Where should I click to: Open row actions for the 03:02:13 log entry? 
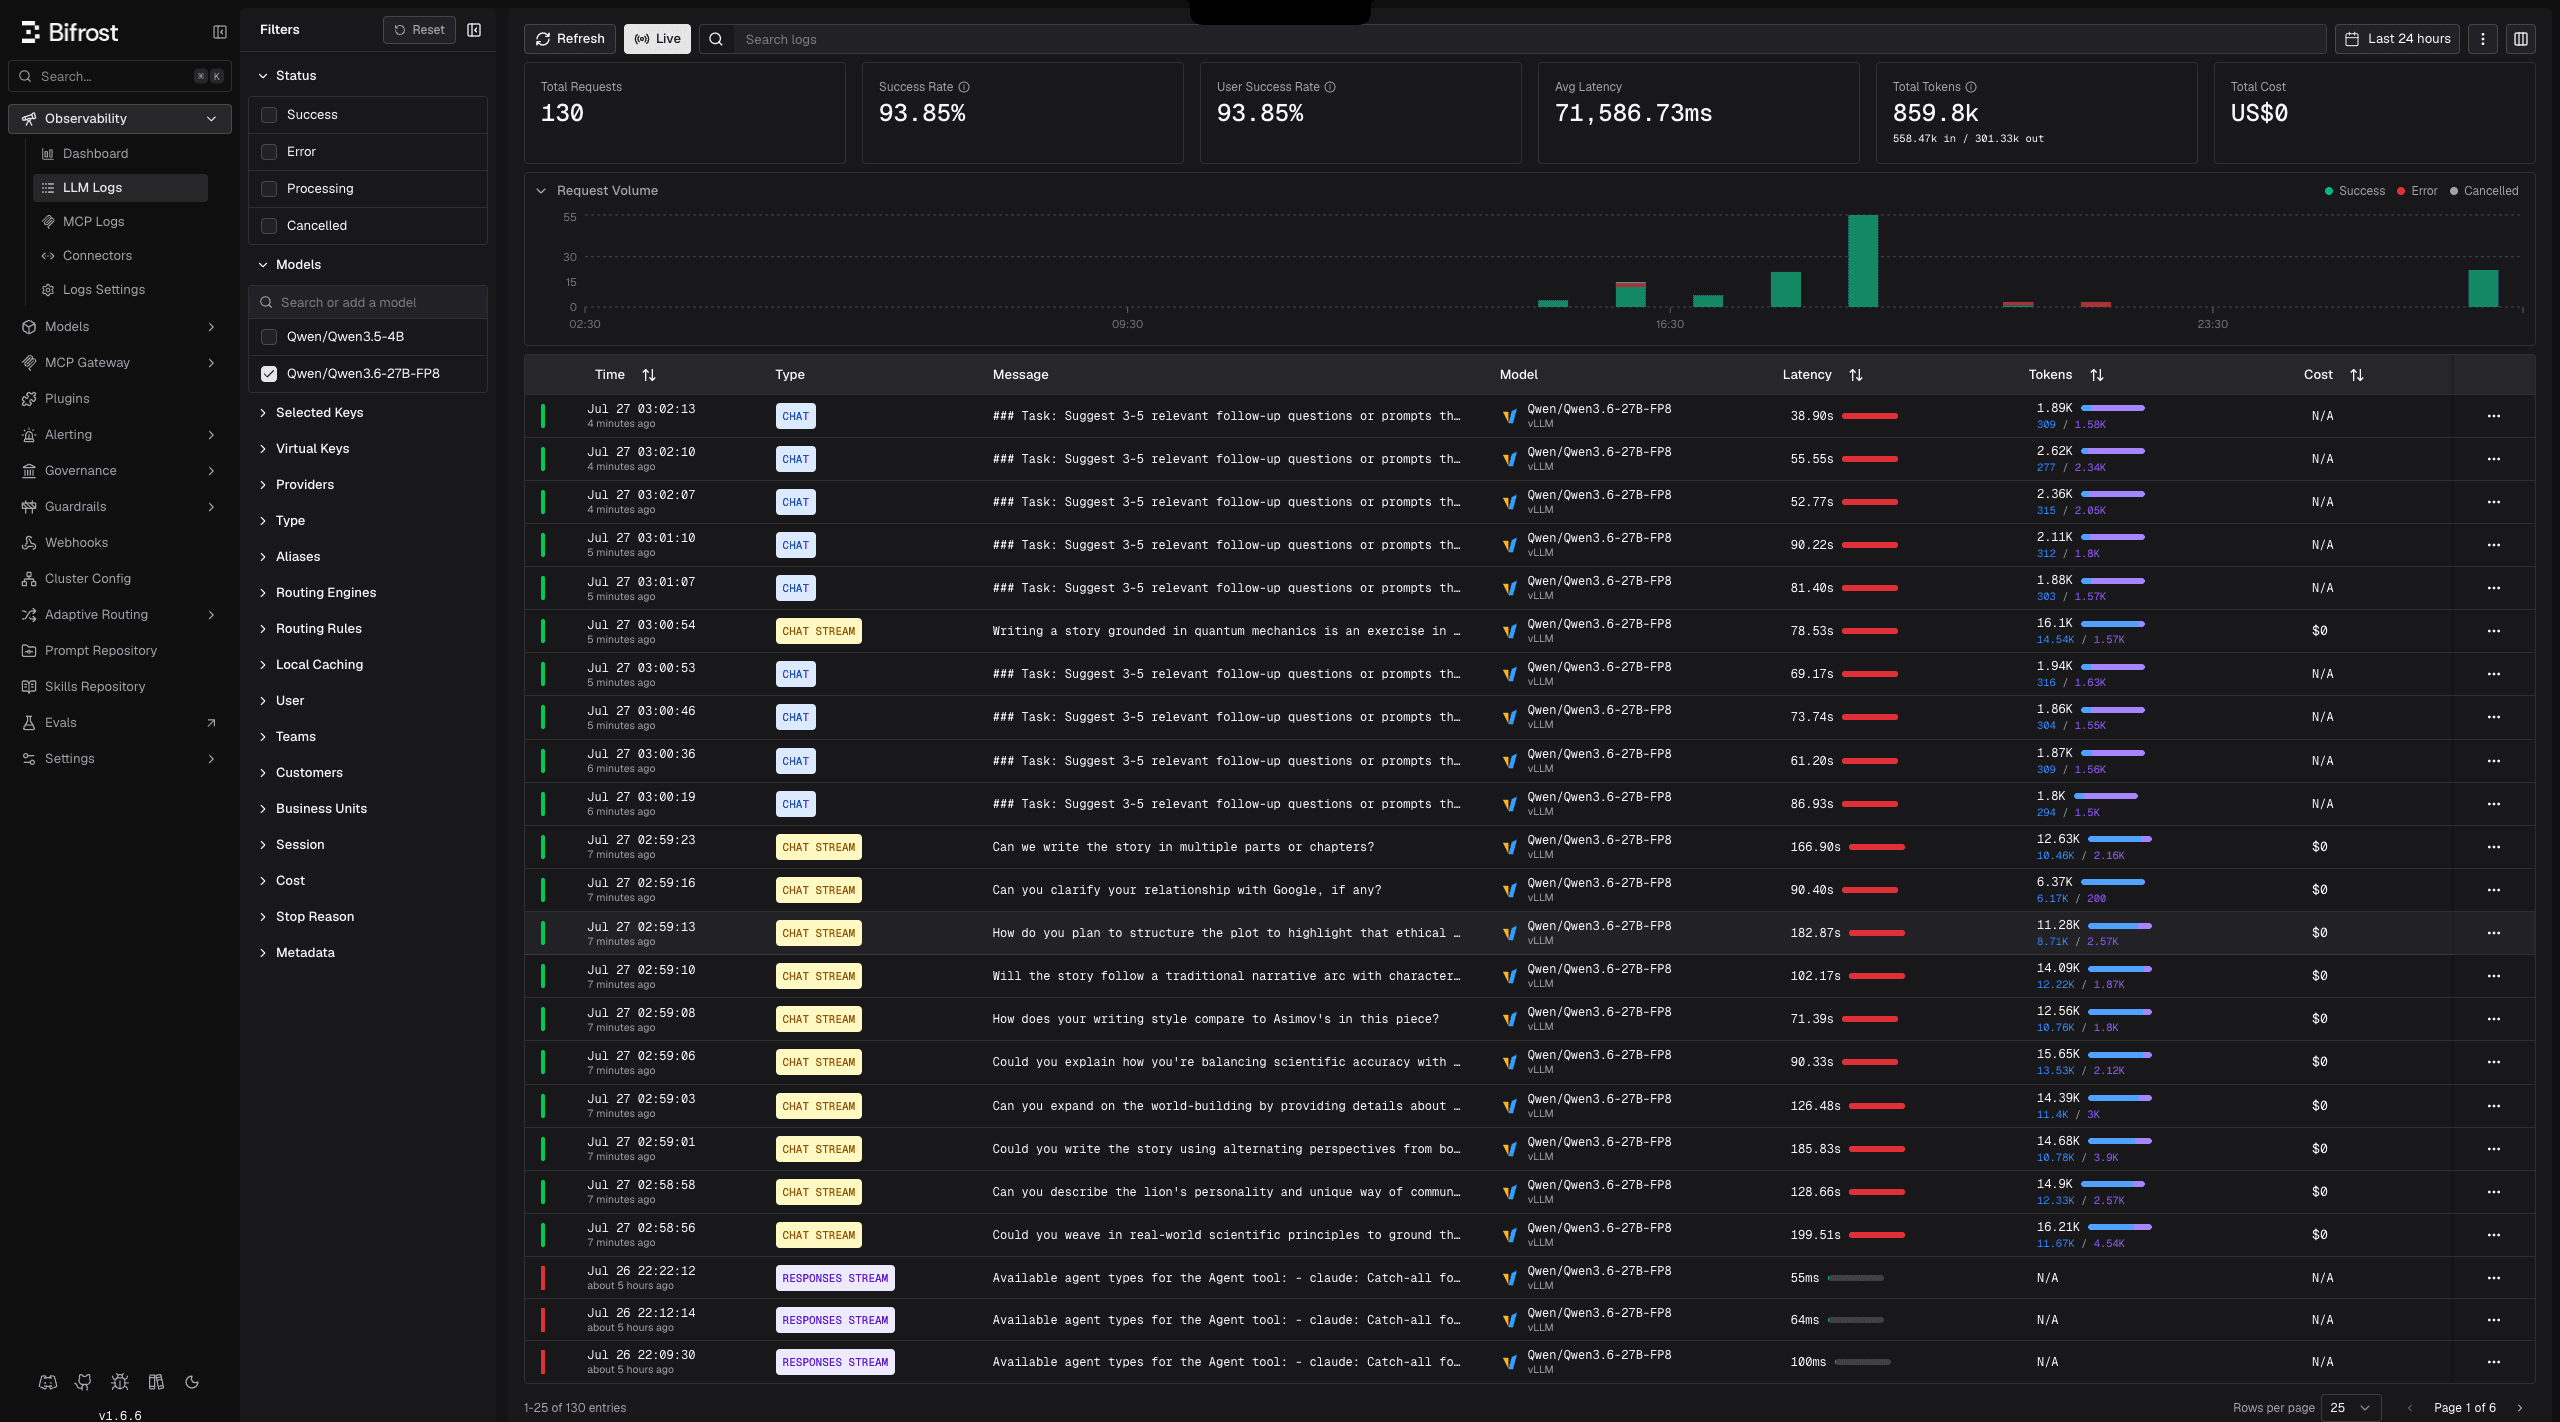pyautogui.click(x=2494, y=416)
